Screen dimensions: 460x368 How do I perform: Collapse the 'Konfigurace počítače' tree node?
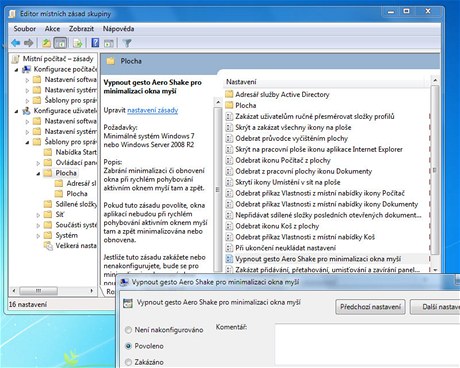click(16, 70)
